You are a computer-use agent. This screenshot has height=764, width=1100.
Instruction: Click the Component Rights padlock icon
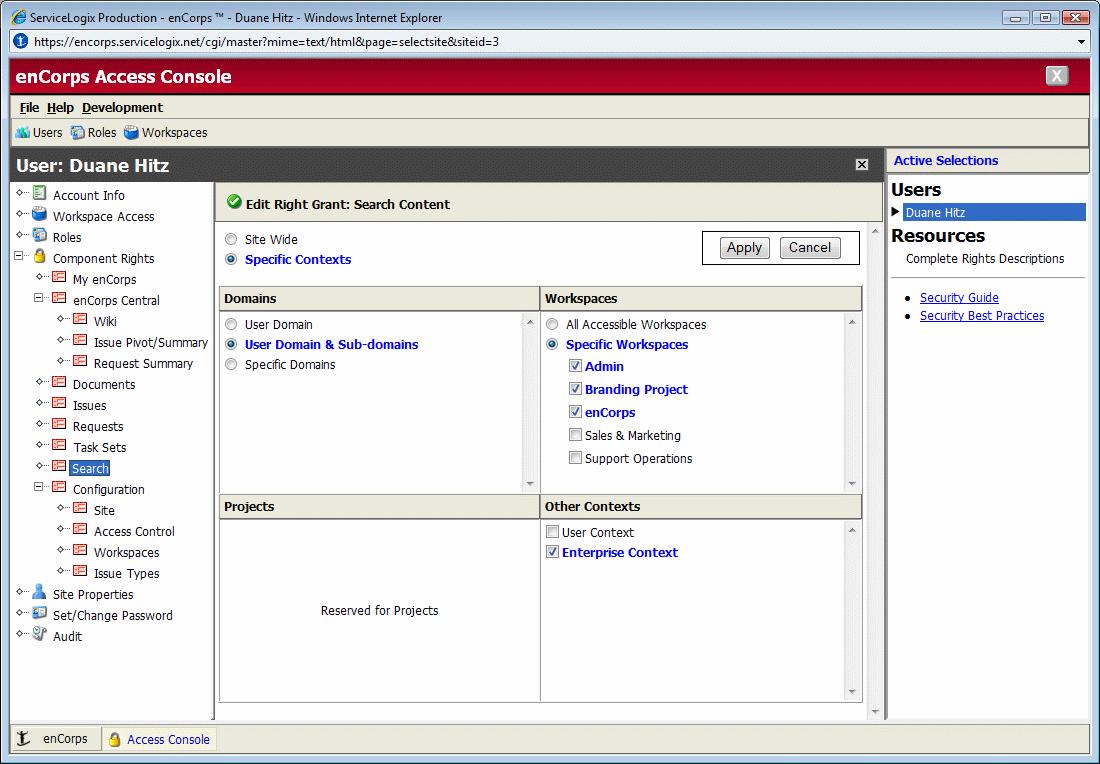(40, 257)
